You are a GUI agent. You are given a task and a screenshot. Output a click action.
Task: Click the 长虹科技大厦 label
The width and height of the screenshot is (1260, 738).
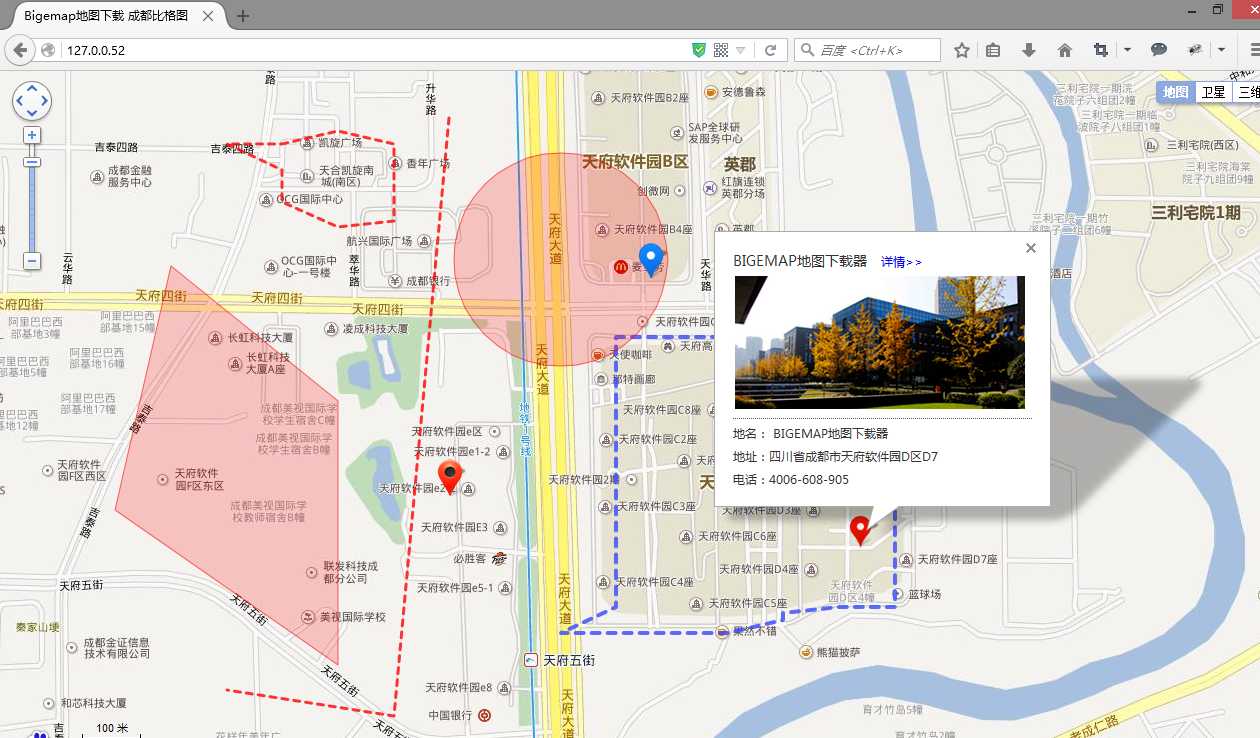(x=261, y=338)
